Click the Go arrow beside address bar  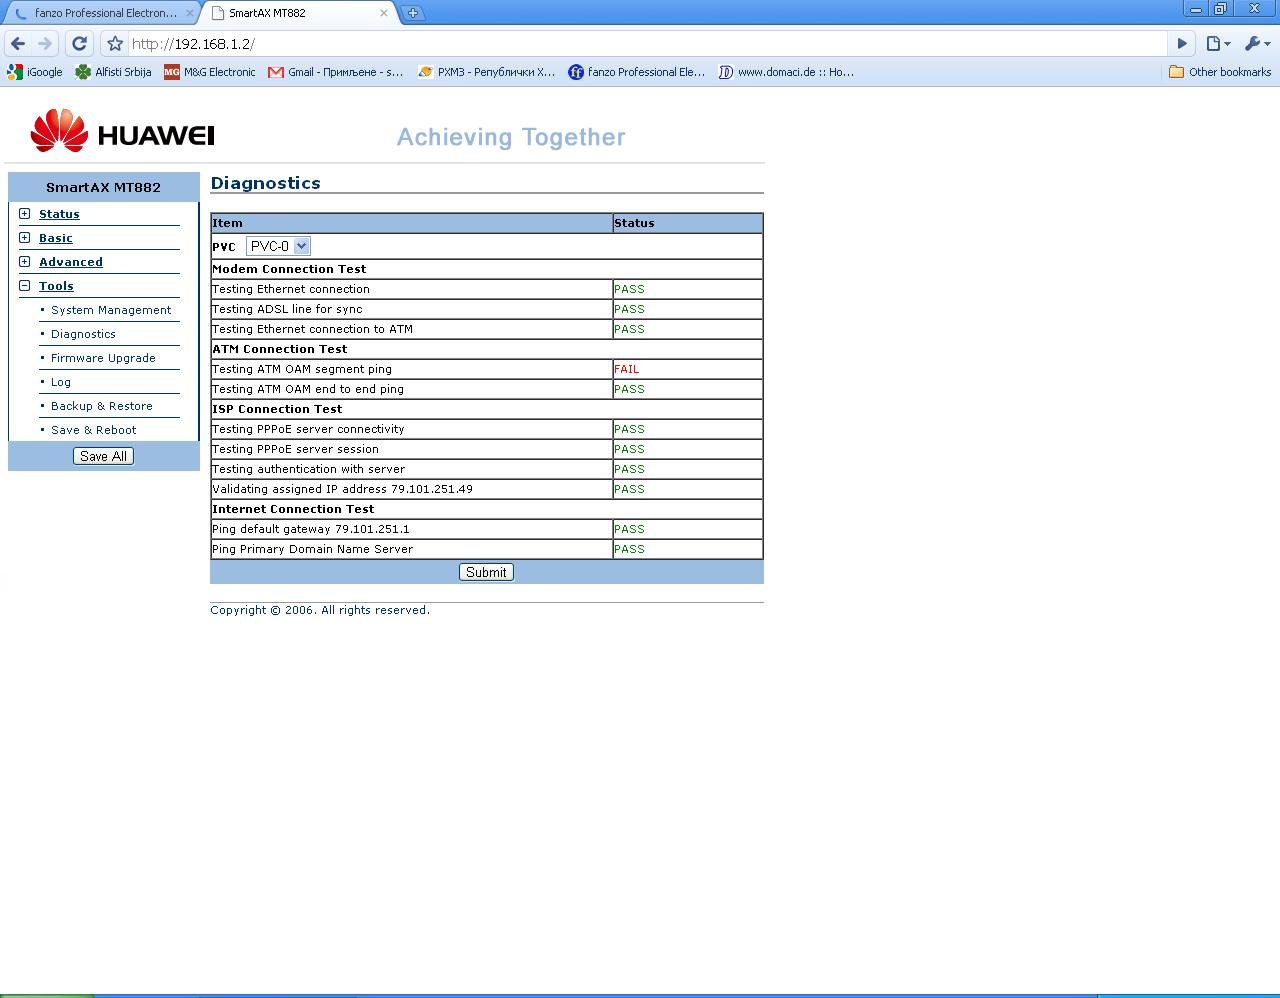point(1182,44)
